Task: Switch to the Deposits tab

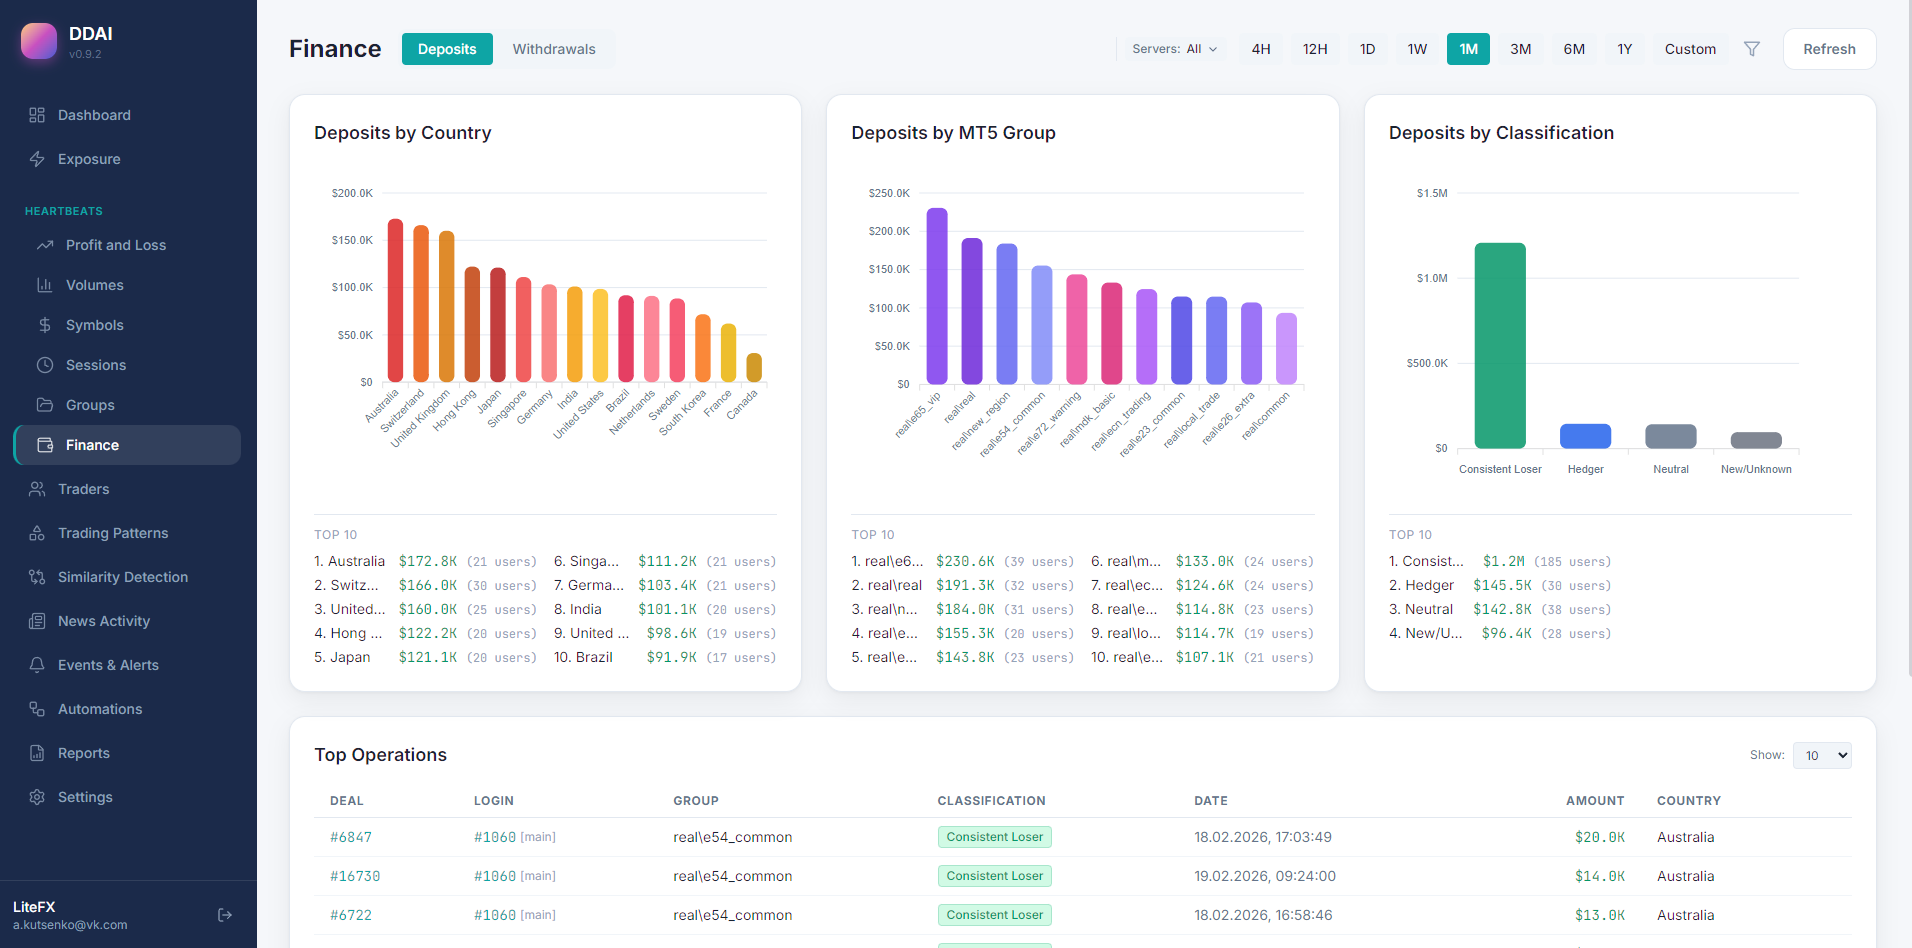Action: (x=447, y=49)
